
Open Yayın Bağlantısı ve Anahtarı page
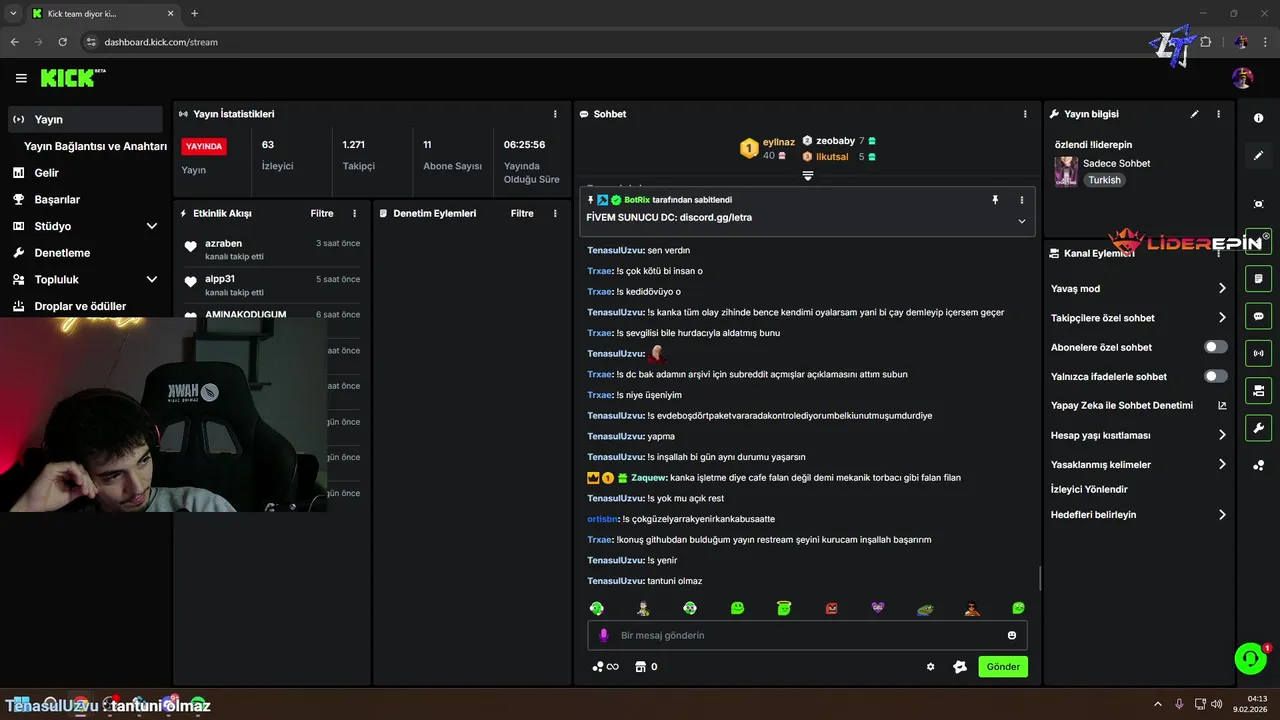[95, 146]
